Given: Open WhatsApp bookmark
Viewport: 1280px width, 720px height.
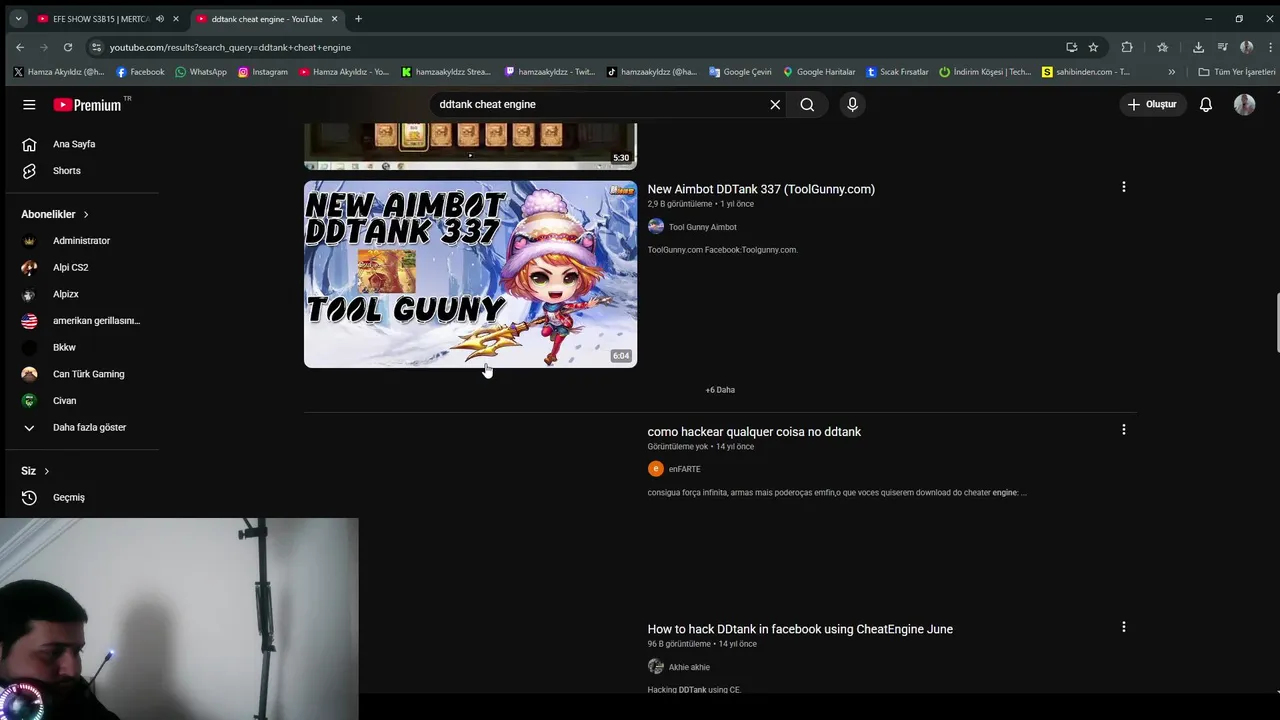Looking at the screenshot, I should [201, 72].
